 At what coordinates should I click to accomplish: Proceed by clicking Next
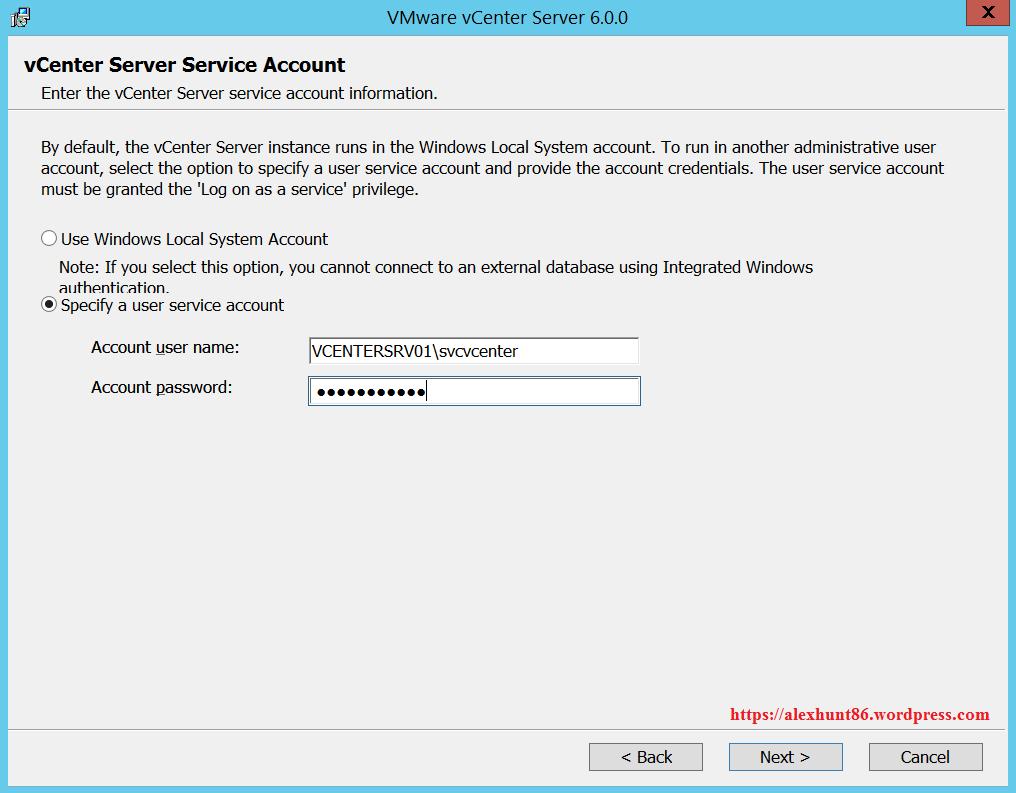tap(785, 757)
